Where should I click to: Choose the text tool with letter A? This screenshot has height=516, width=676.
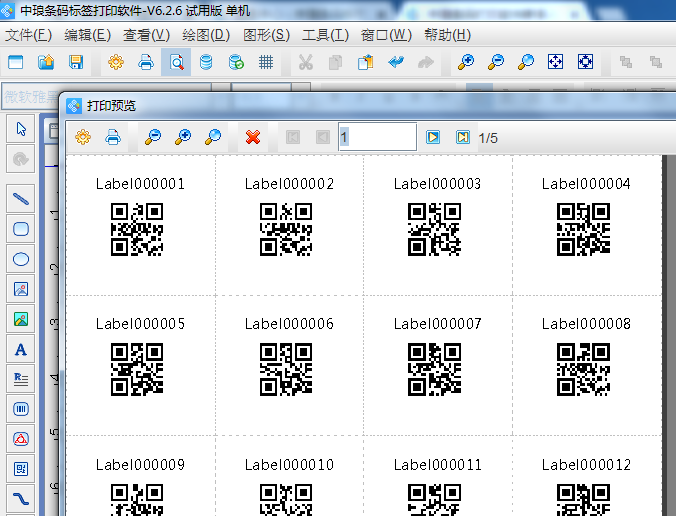click(20, 349)
